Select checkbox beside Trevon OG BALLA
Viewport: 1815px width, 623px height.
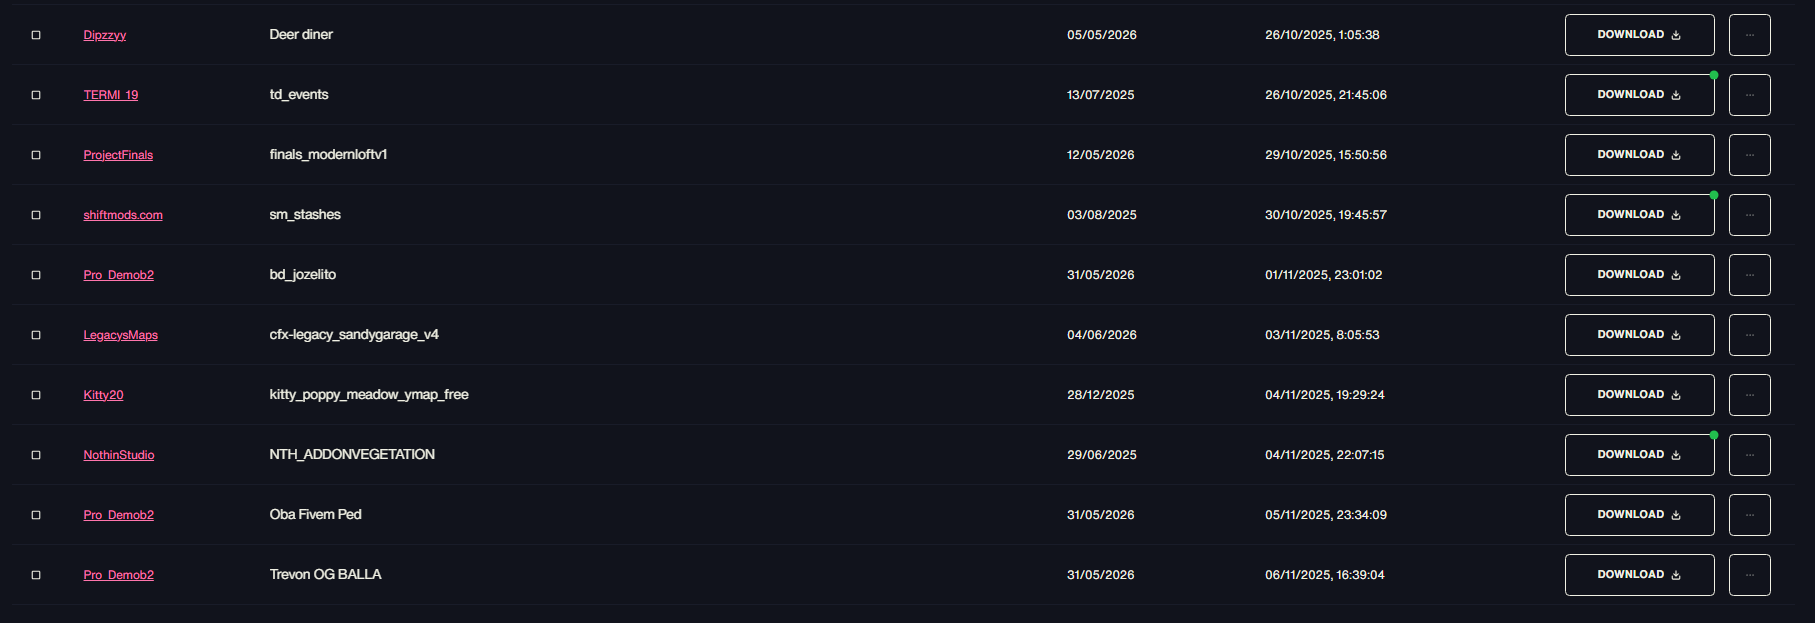(36, 575)
